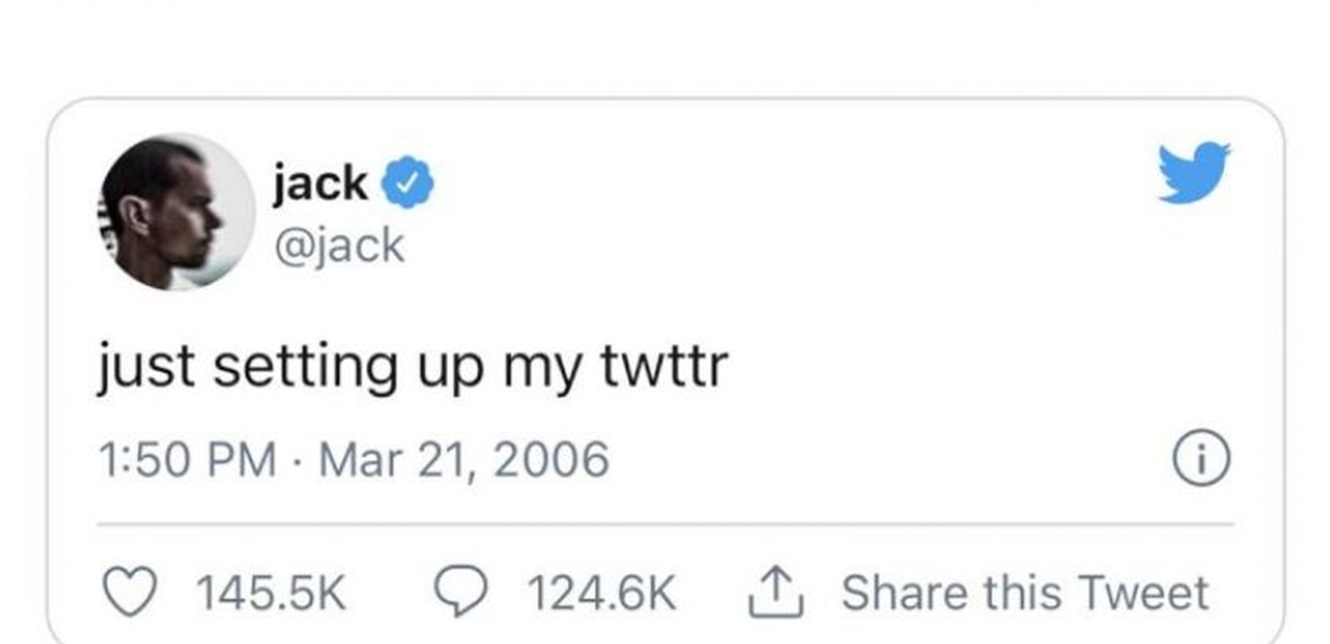This screenshot has height=644, width=1330.
Task: Open jack's profile picture
Action: click(177, 212)
